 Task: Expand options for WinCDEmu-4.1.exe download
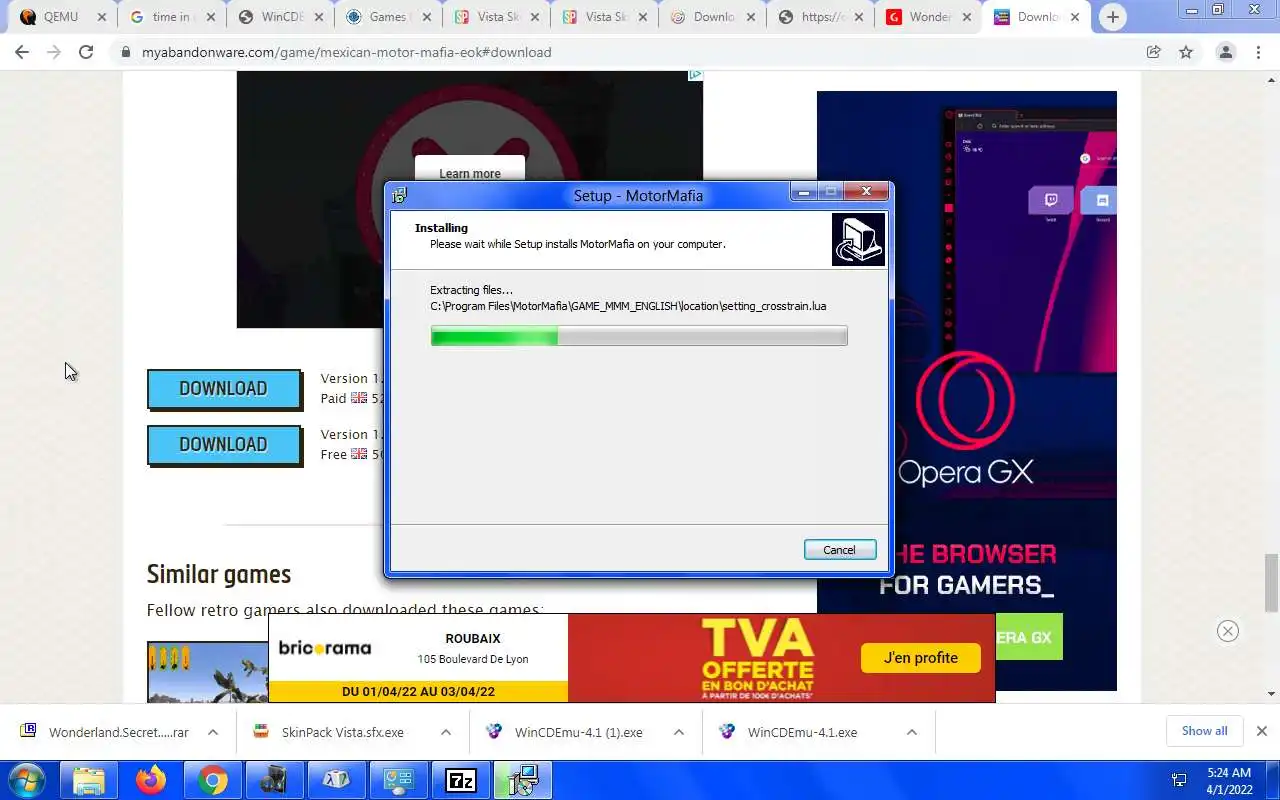pos(912,732)
